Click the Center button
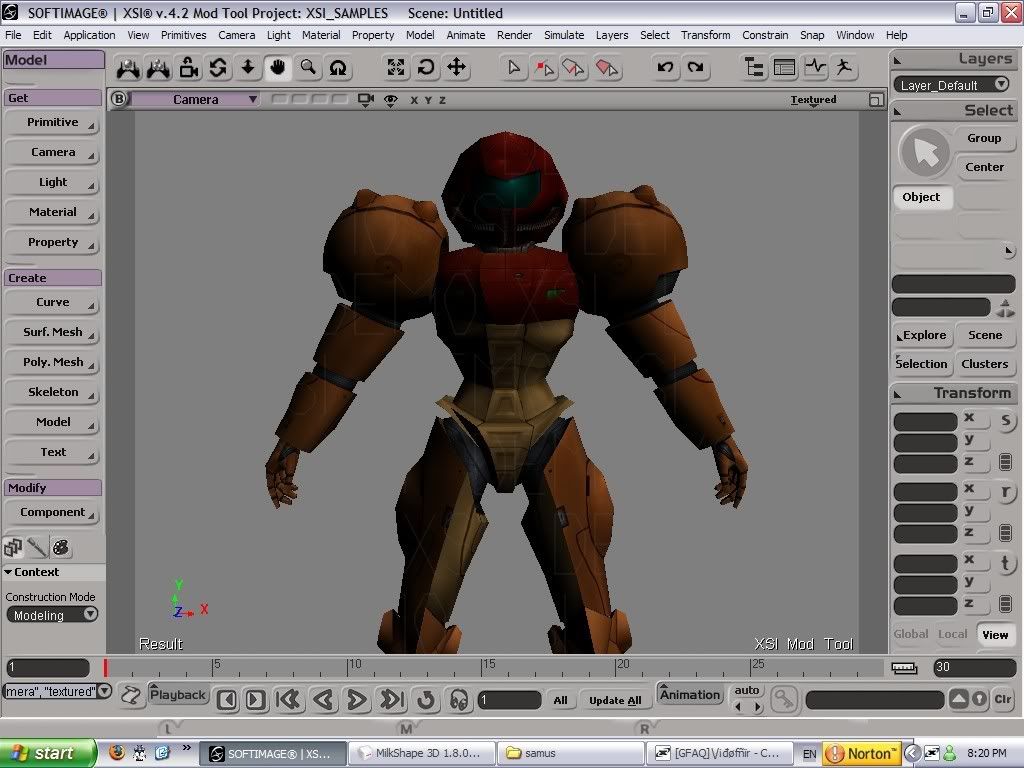 tap(984, 167)
